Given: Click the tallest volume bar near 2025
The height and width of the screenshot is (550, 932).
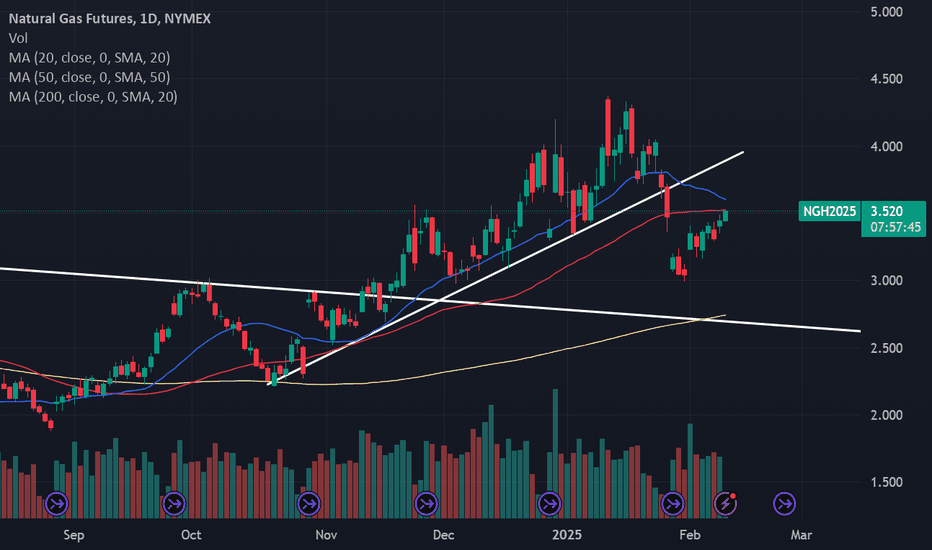Looking at the screenshot, I should tap(555, 453).
